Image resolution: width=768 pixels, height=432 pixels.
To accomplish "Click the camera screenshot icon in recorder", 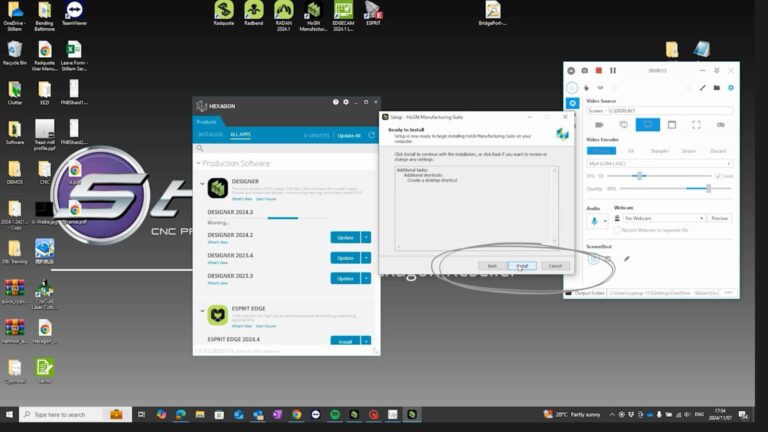I will tap(585, 70).
